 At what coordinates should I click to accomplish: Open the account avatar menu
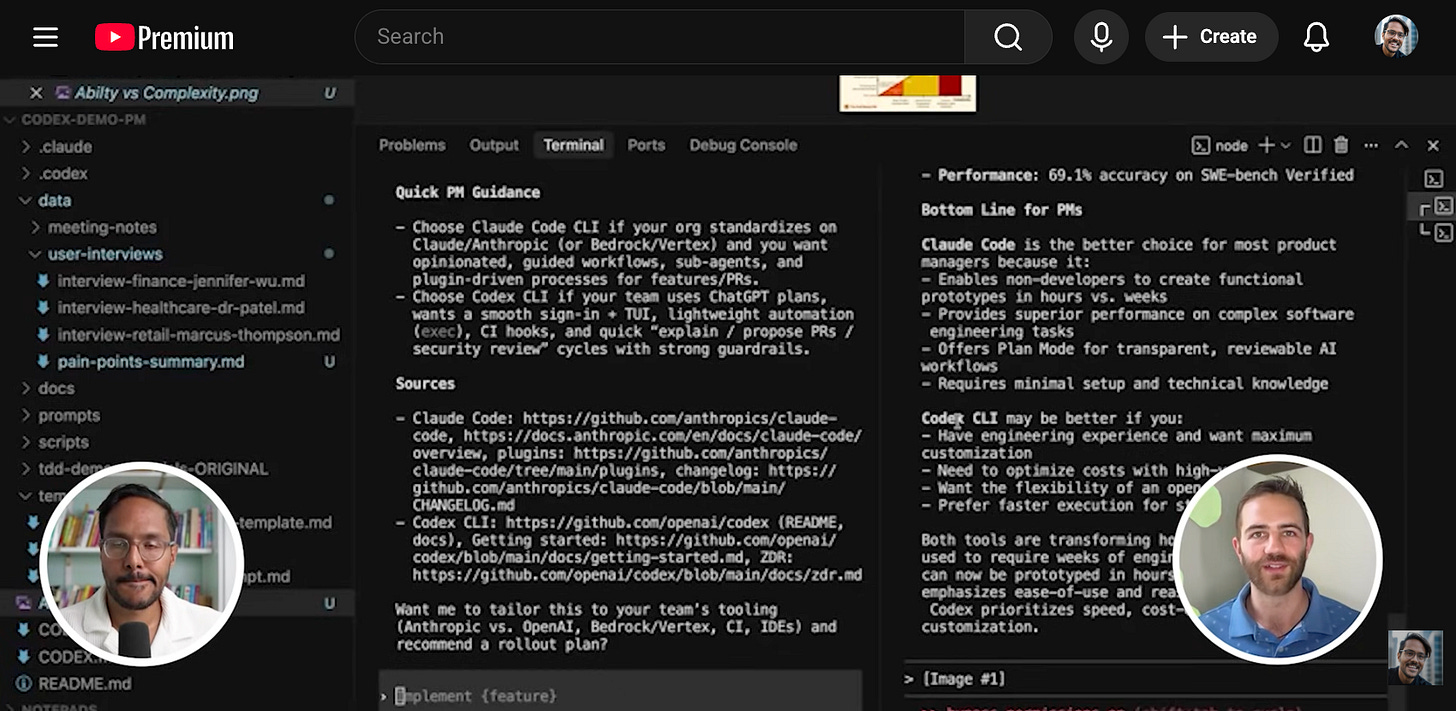[1396, 37]
